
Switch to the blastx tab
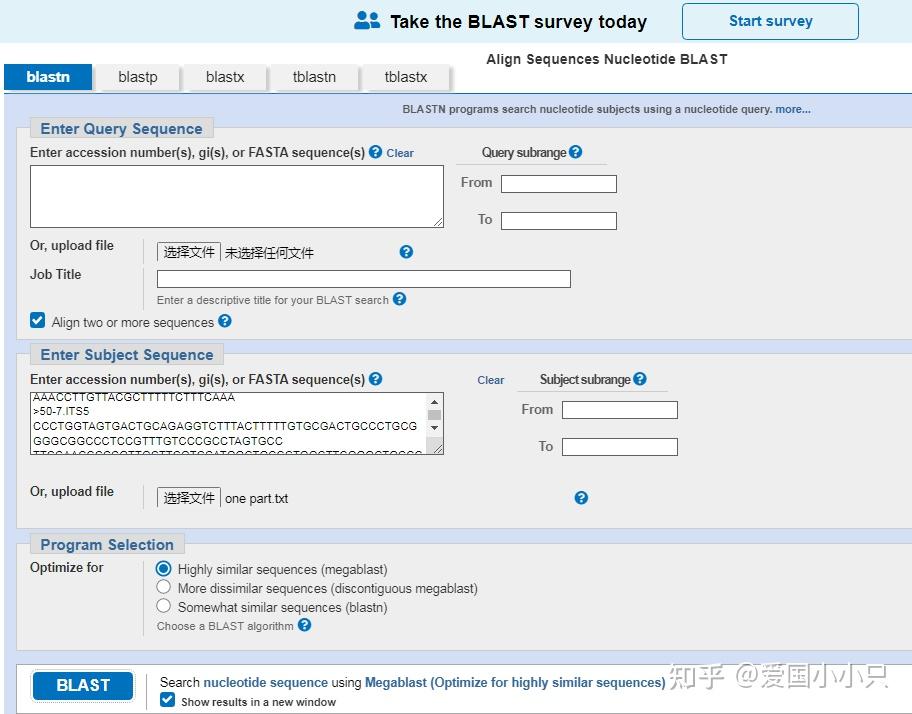pyautogui.click(x=225, y=77)
